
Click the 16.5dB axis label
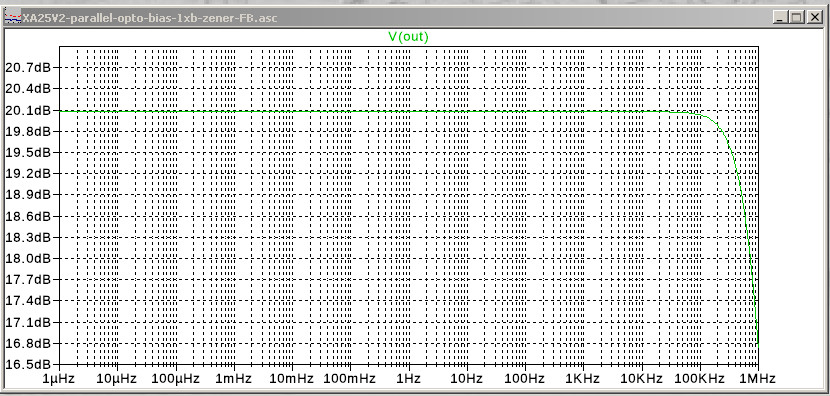(28, 364)
